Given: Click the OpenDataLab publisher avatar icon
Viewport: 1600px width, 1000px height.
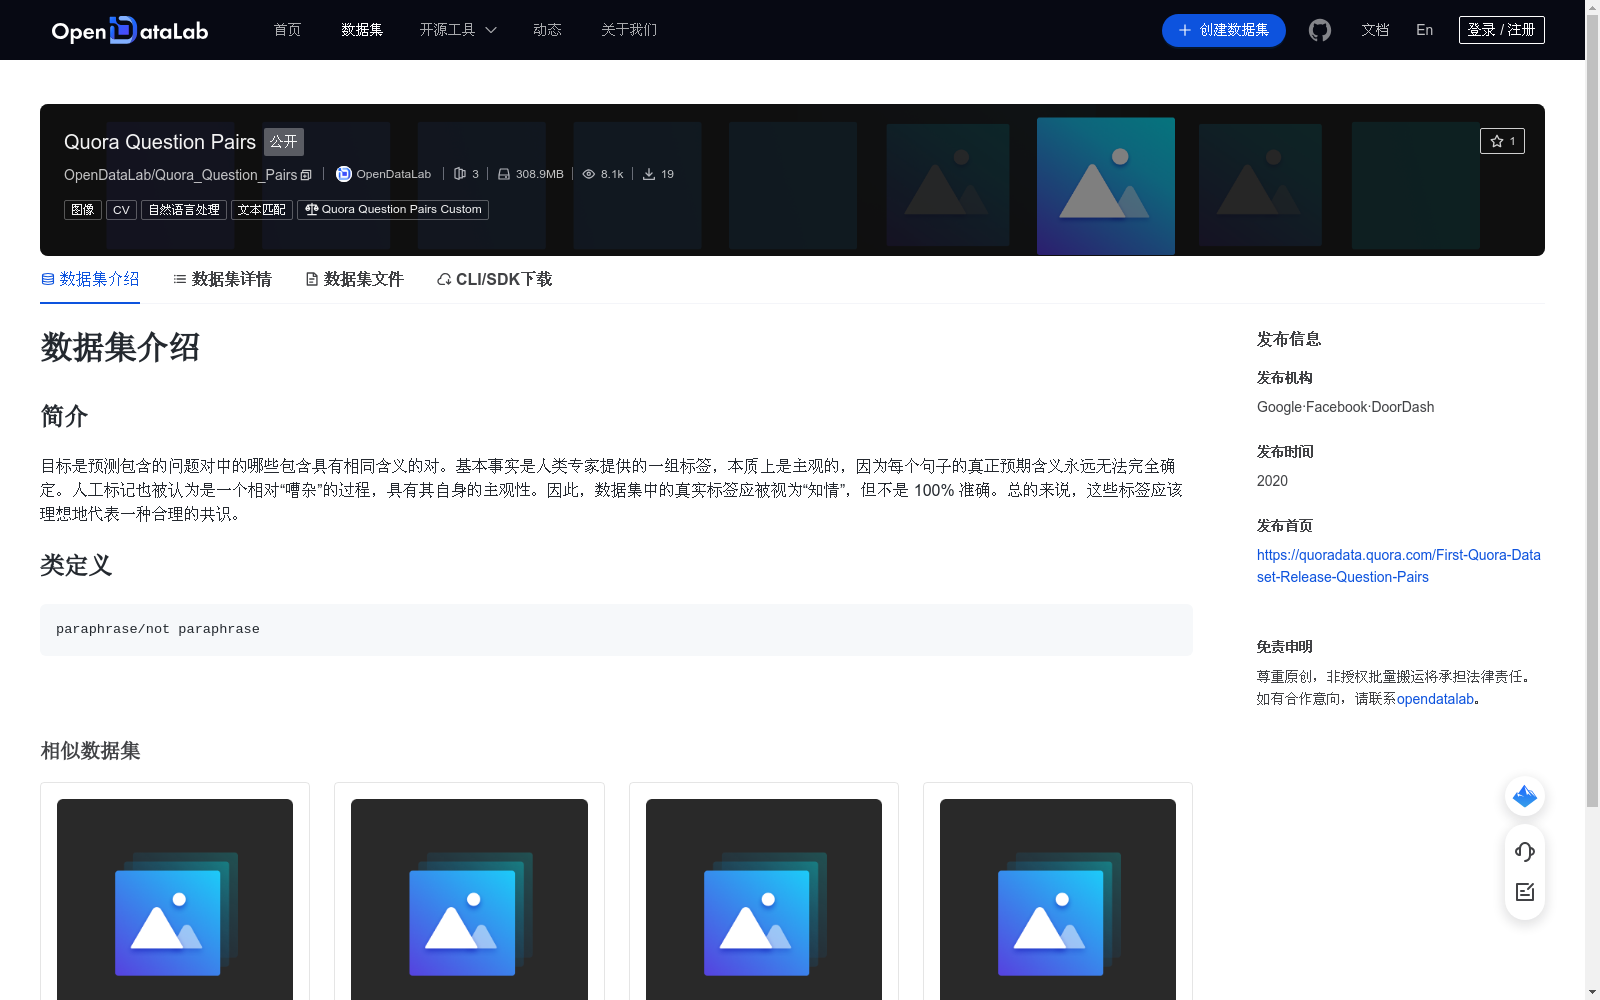Looking at the screenshot, I should click(x=343, y=174).
